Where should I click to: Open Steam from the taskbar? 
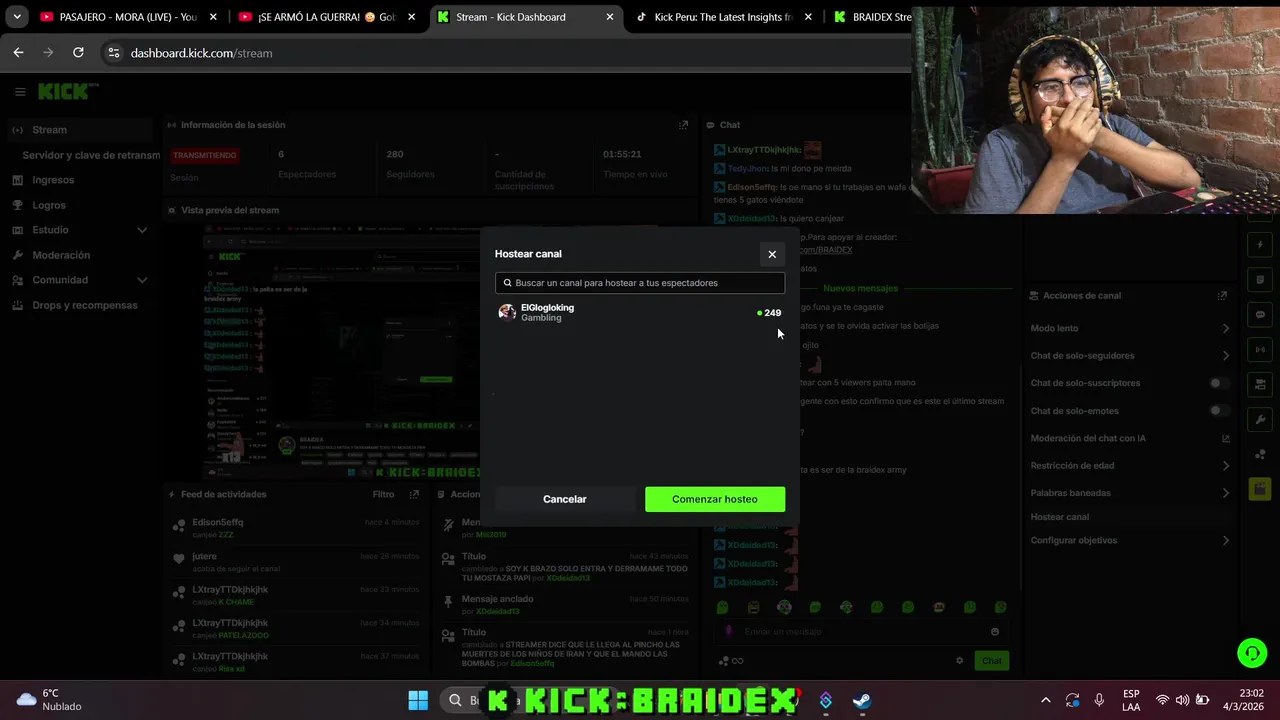tap(861, 700)
